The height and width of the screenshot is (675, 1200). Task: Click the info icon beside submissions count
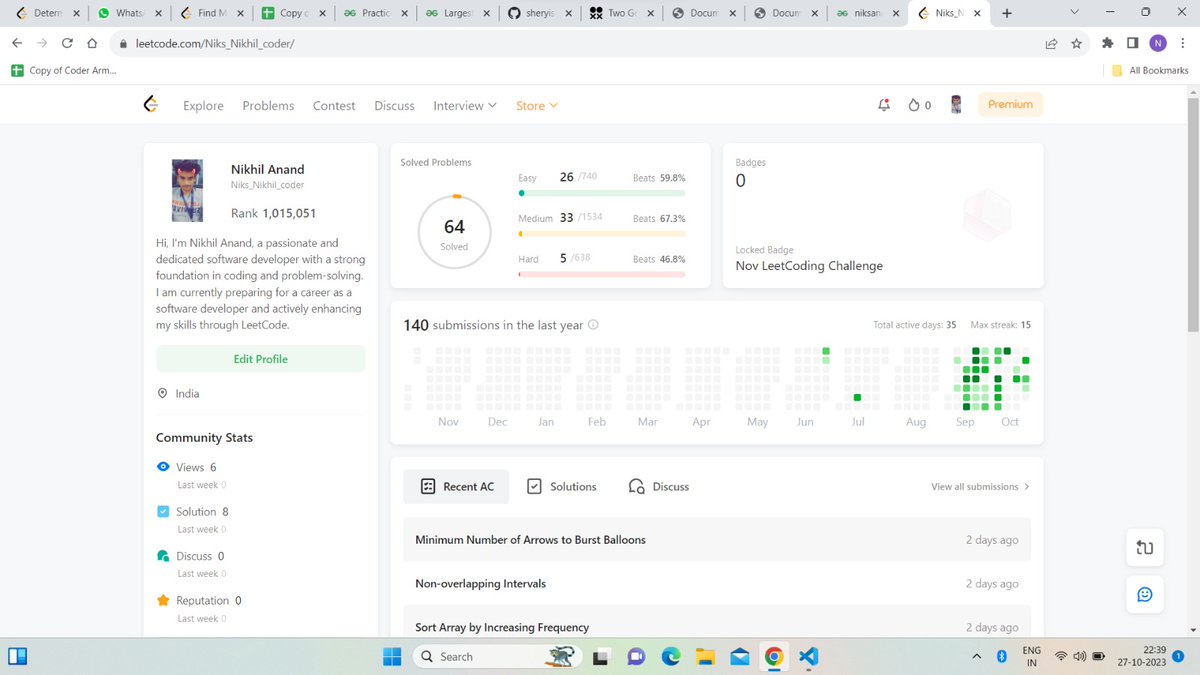point(593,325)
